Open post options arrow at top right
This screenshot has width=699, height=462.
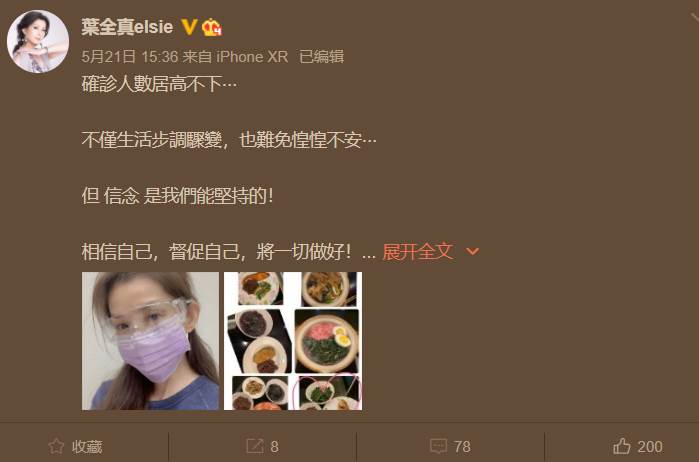695,18
